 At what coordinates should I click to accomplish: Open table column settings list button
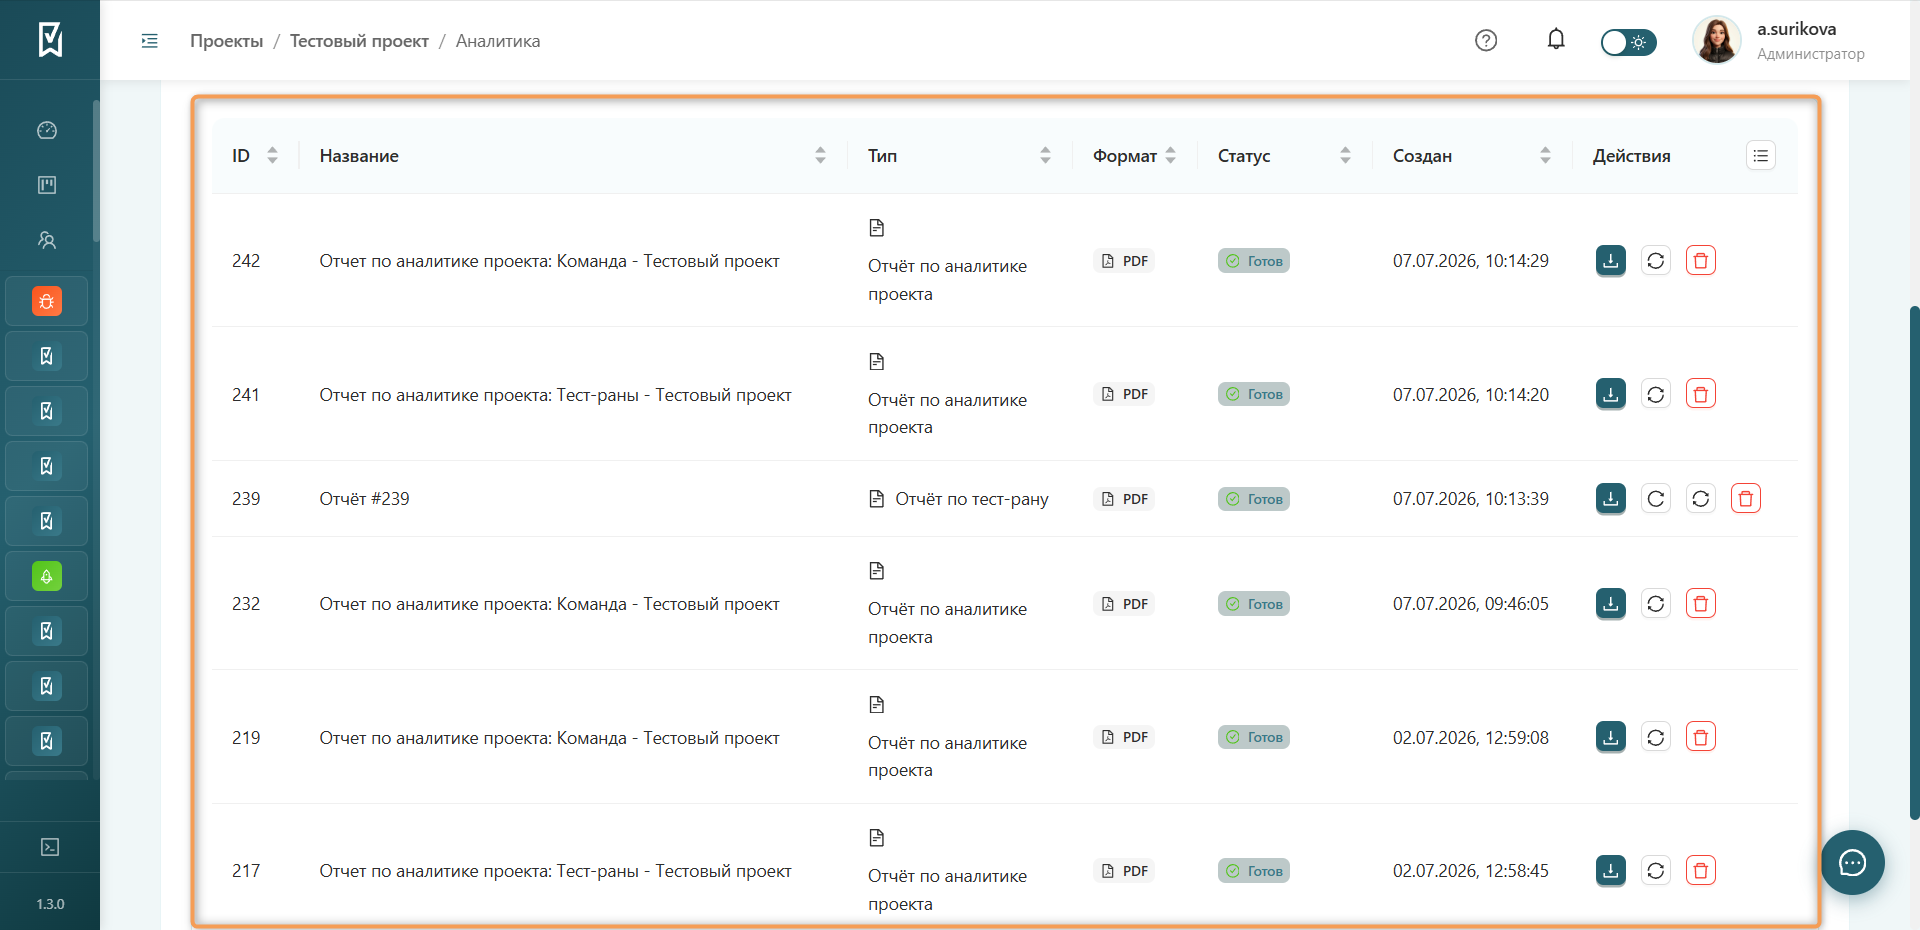point(1761,156)
